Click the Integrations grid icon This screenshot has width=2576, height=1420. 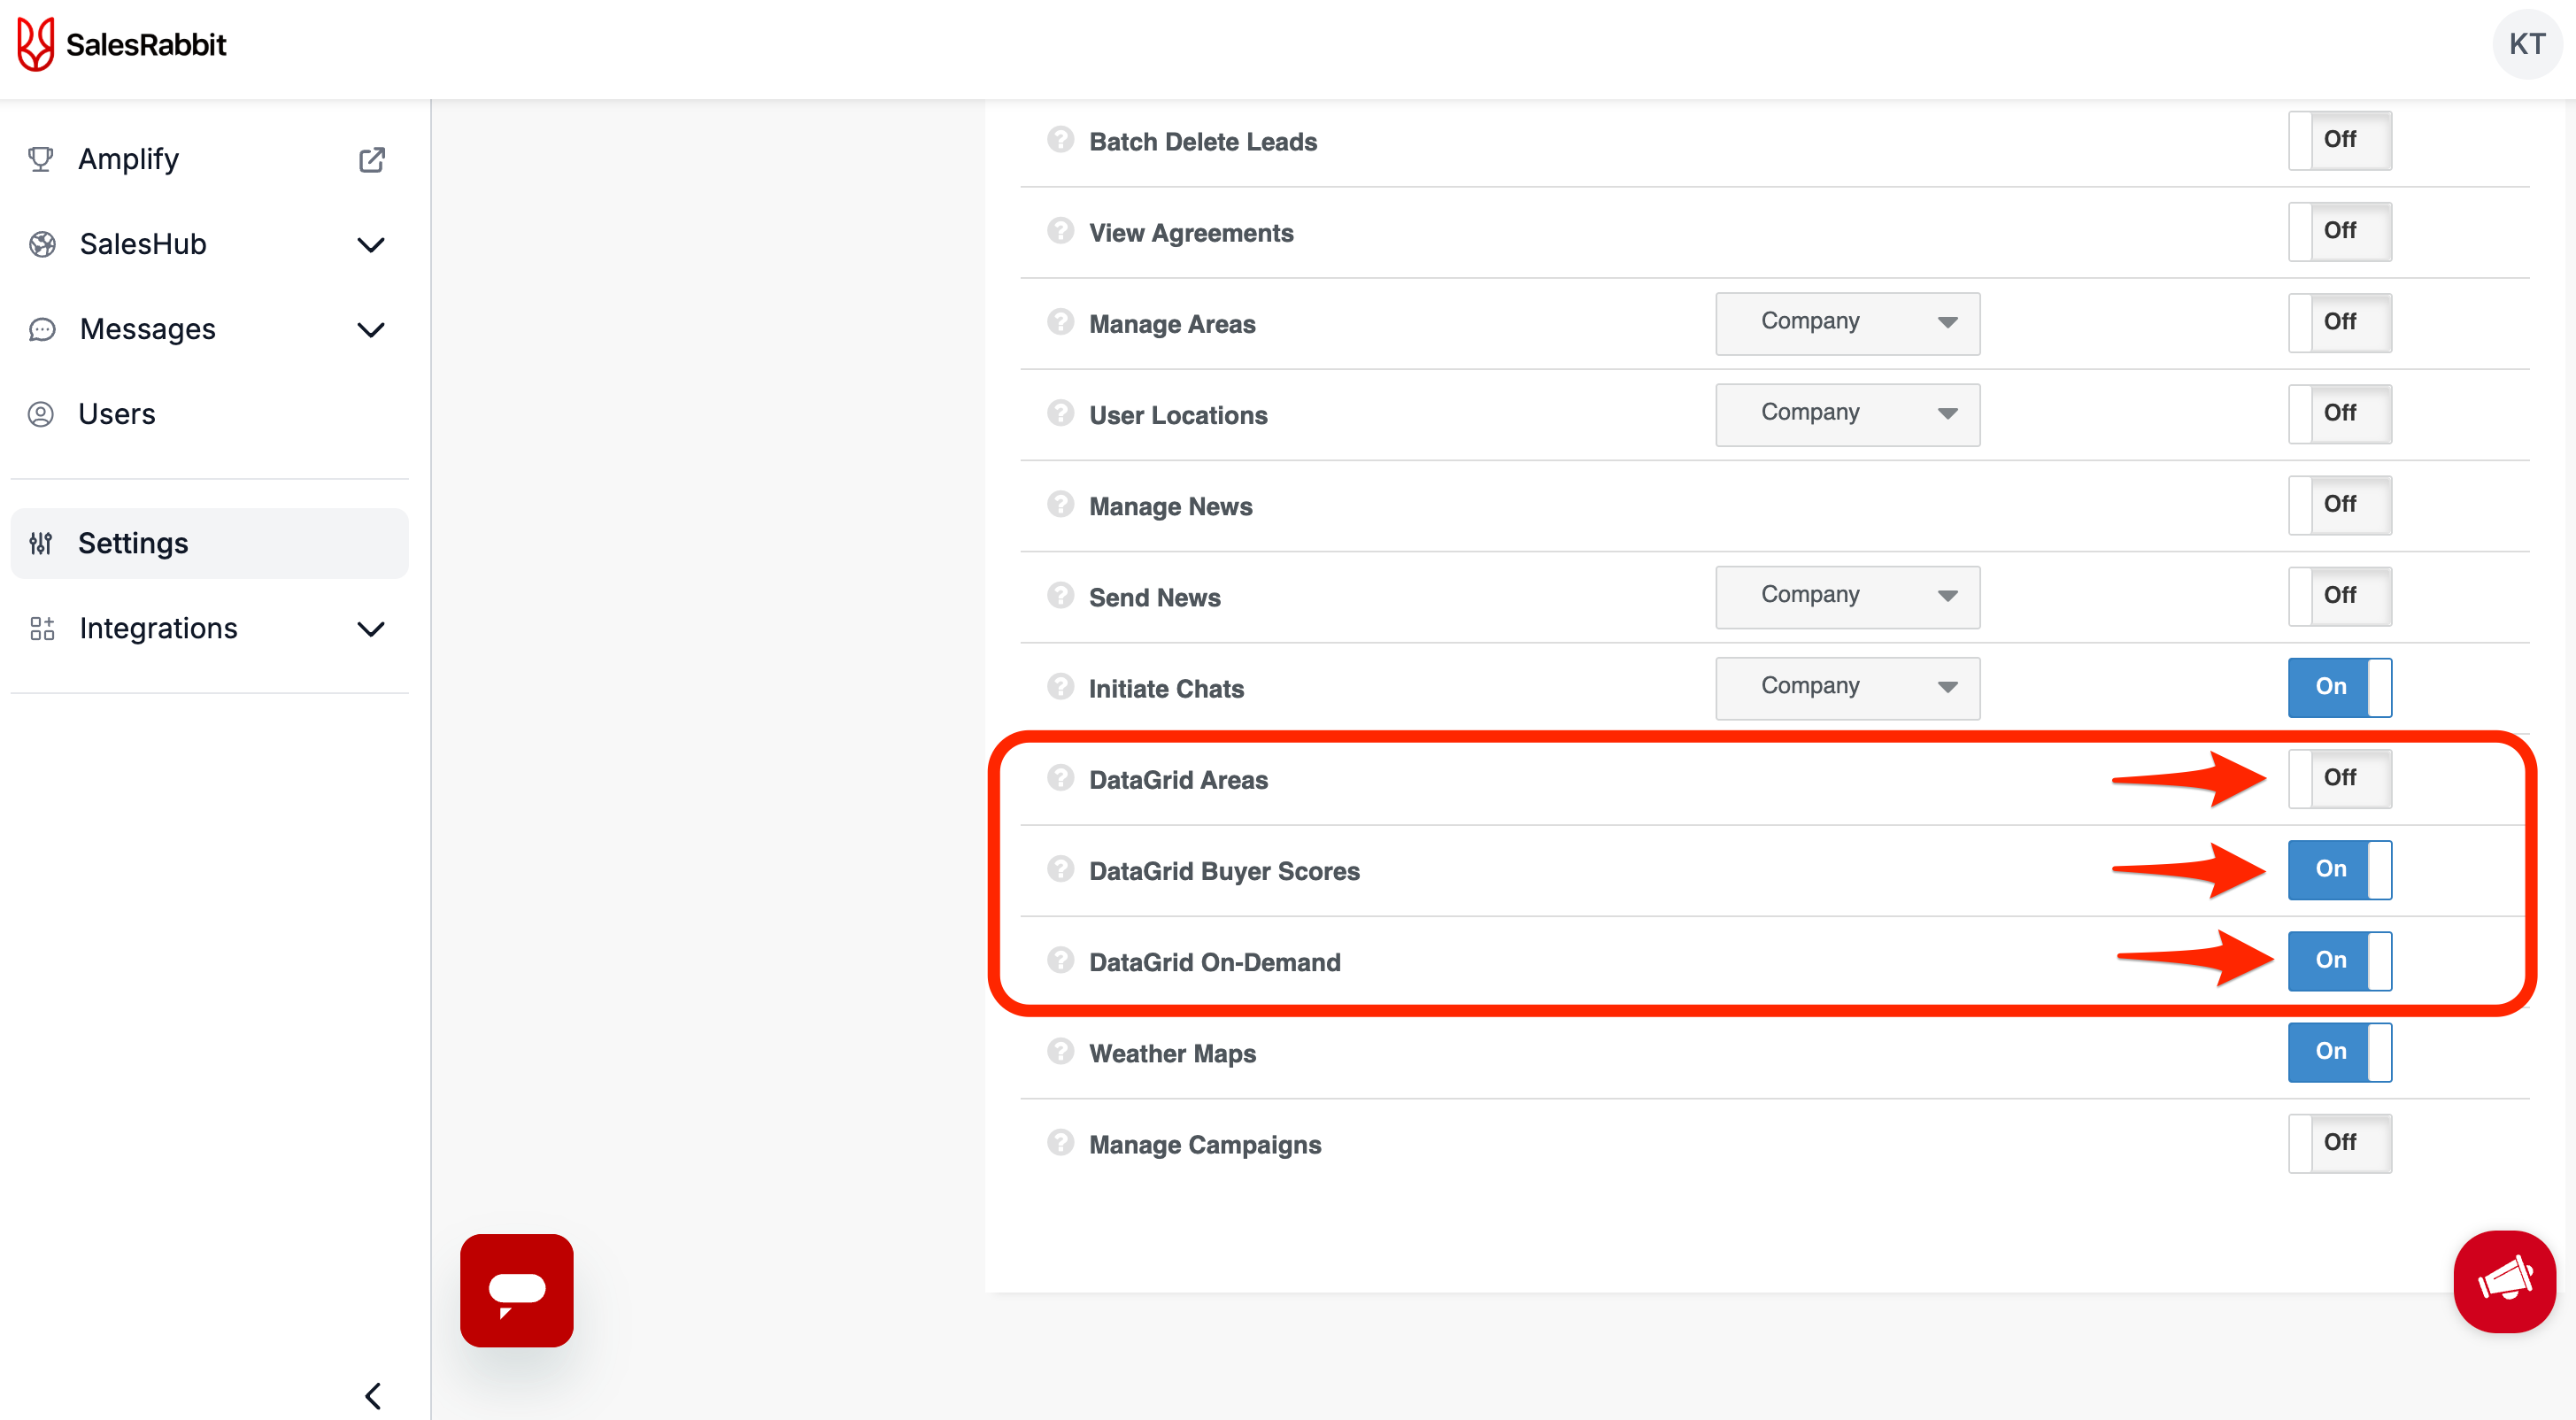point(42,628)
